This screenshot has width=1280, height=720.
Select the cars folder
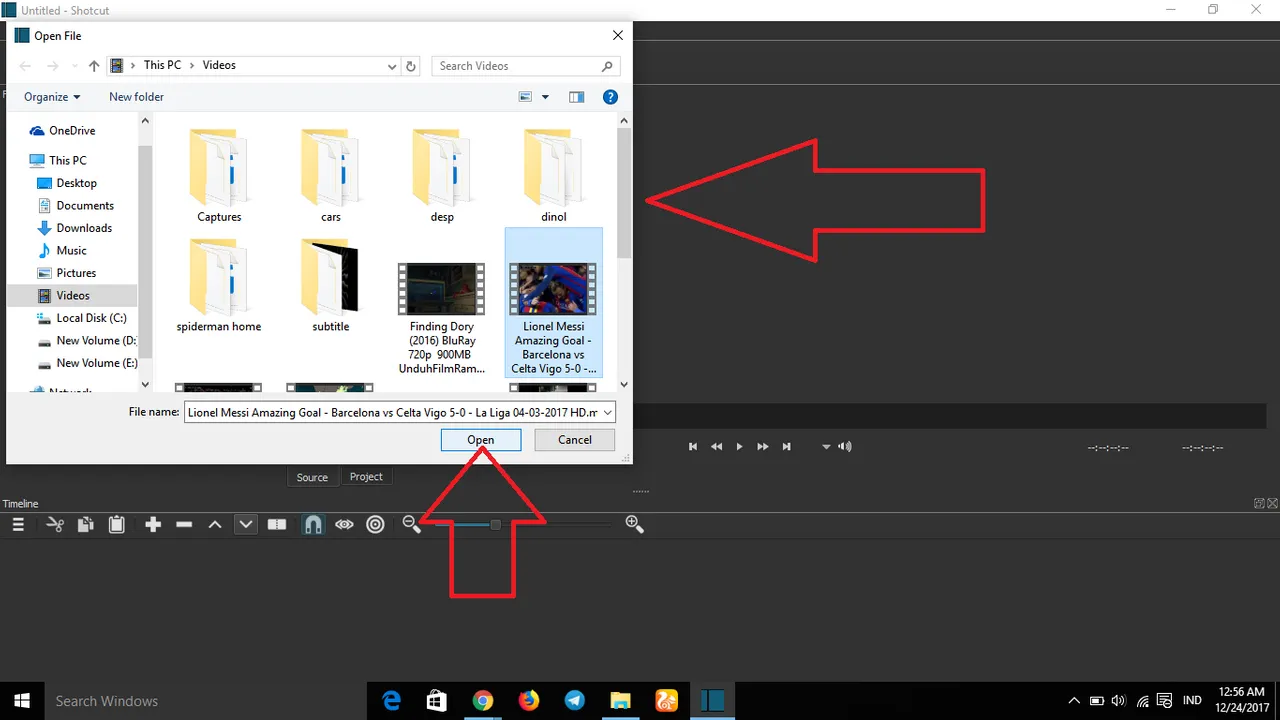[x=331, y=176]
